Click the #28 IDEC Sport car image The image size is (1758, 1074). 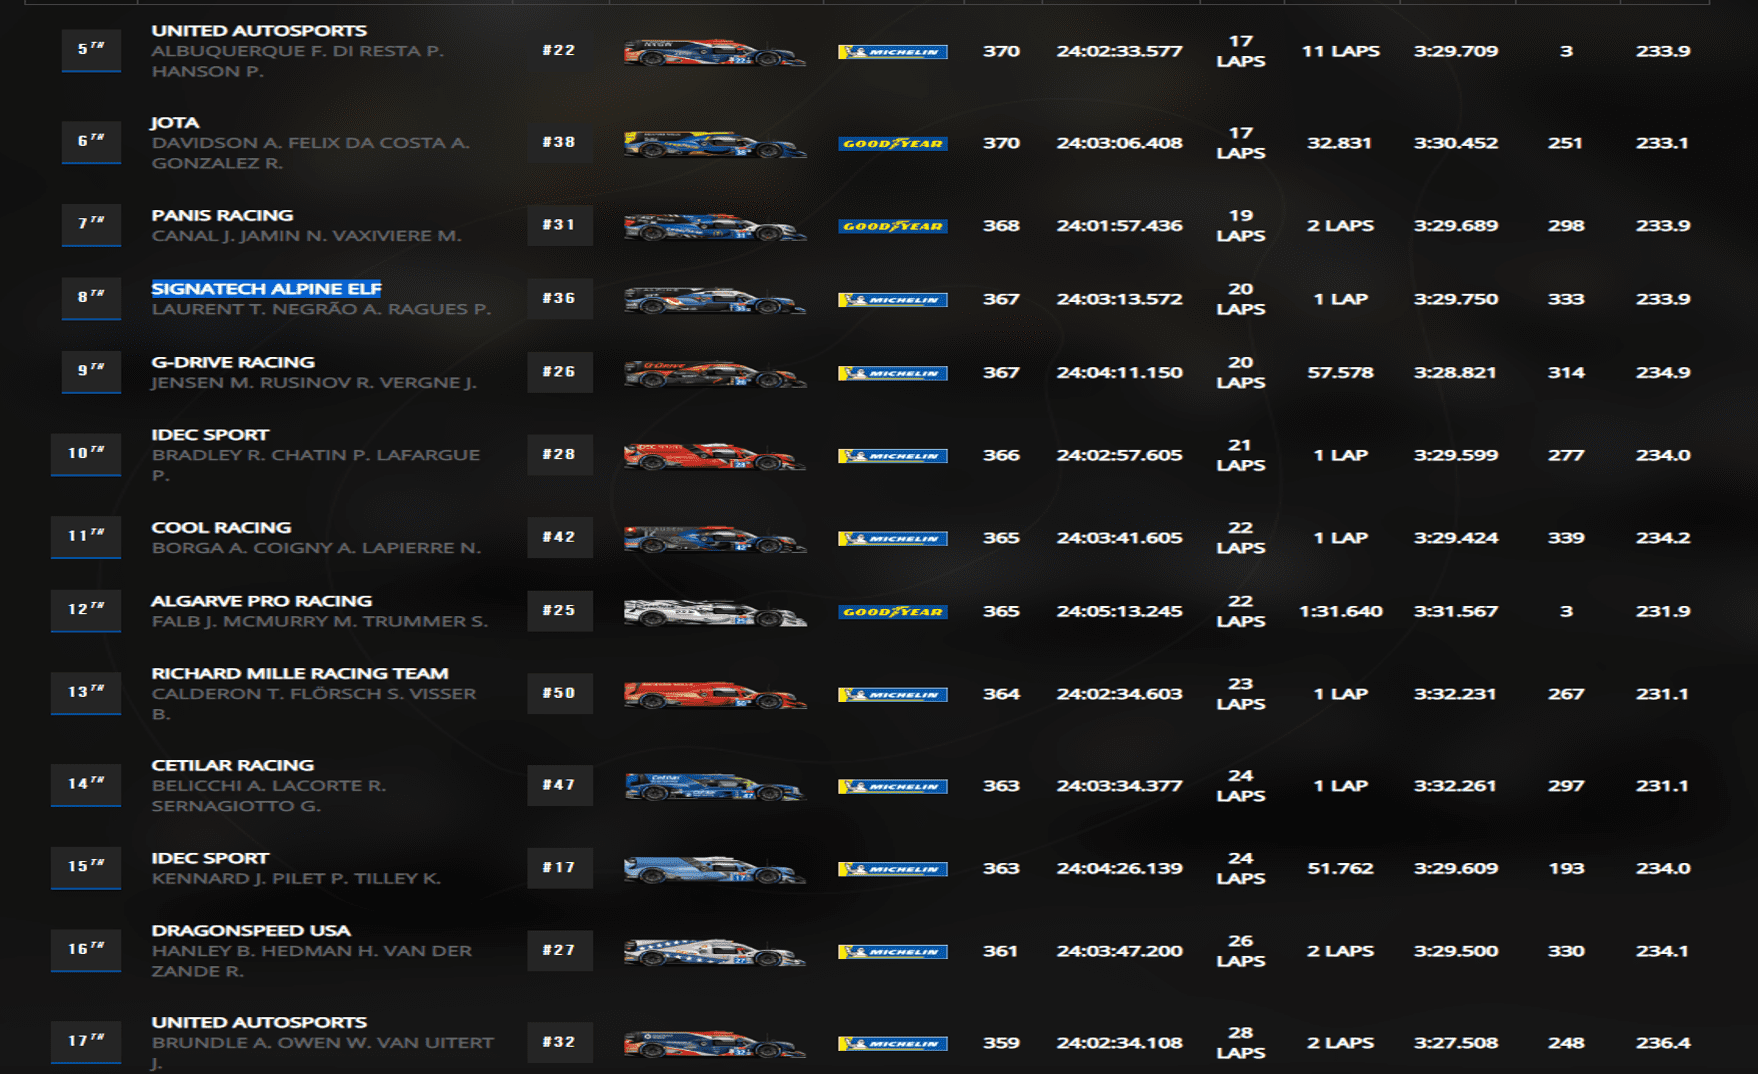(x=714, y=456)
